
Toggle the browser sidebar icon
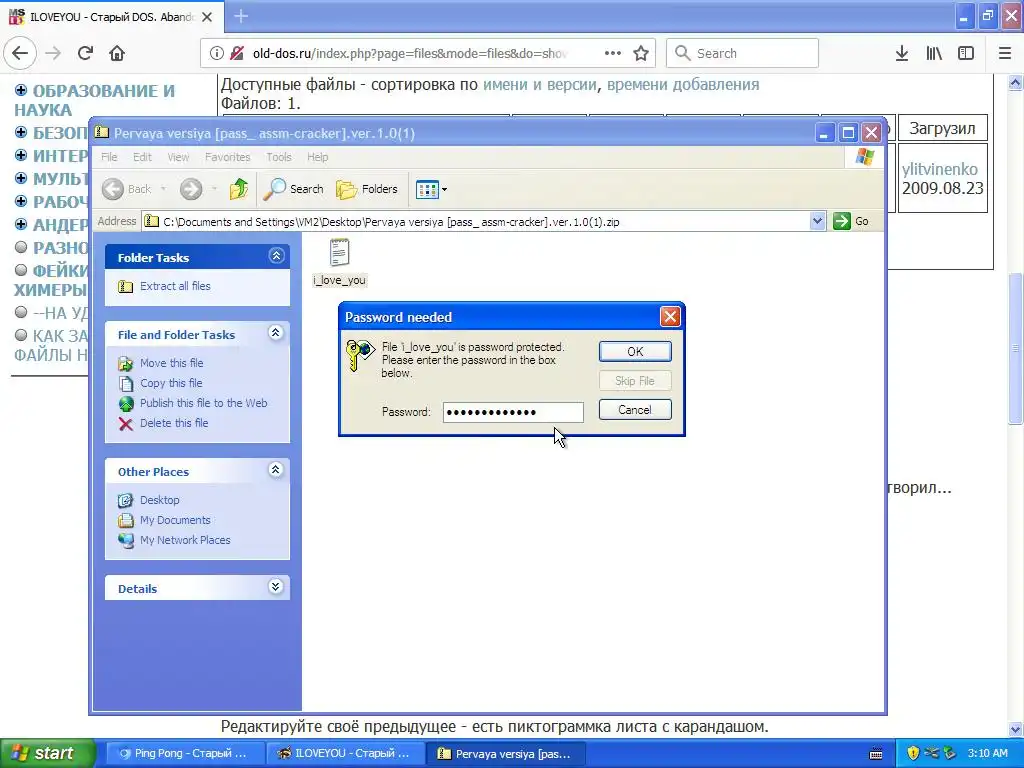[x=966, y=54]
